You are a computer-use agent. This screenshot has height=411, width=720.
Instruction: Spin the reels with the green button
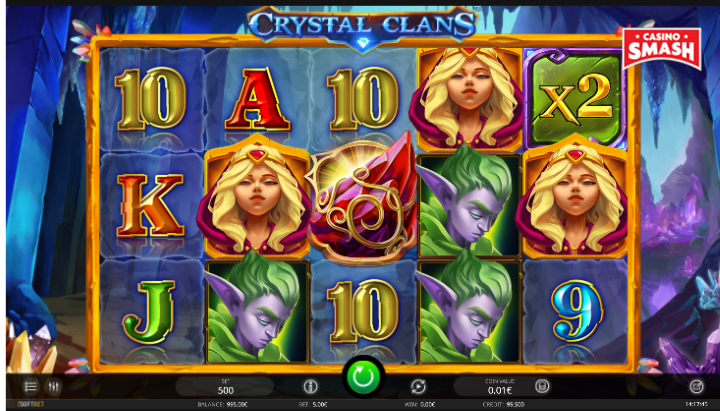click(363, 377)
